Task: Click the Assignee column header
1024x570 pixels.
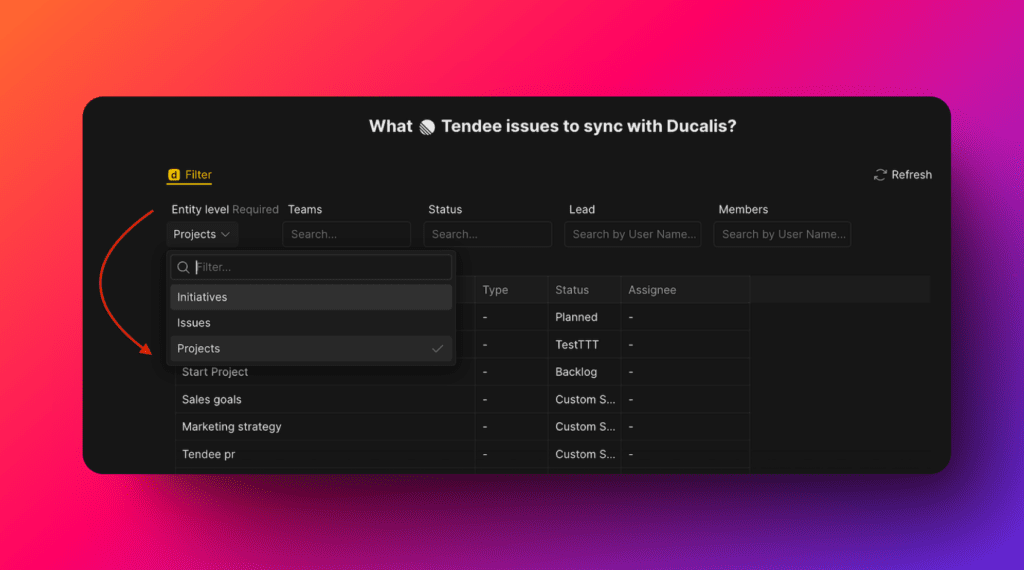Action: (x=652, y=290)
